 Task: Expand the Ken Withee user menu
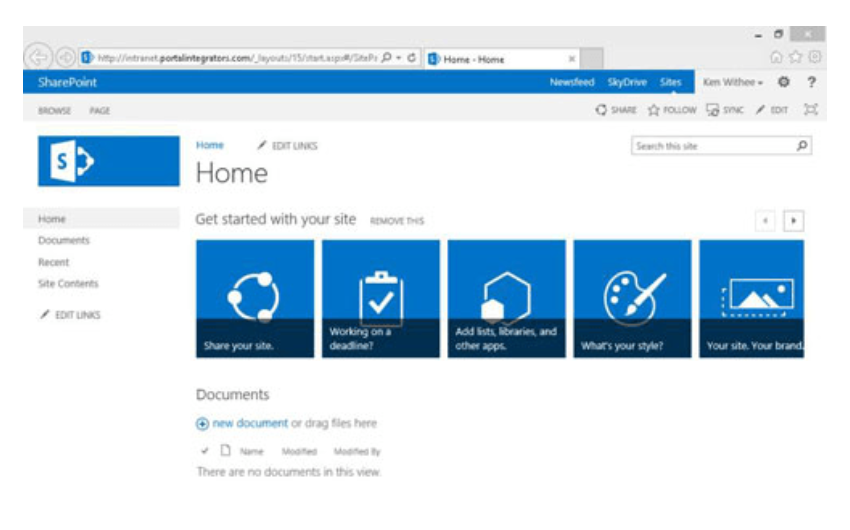pyautogui.click(x=733, y=82)
